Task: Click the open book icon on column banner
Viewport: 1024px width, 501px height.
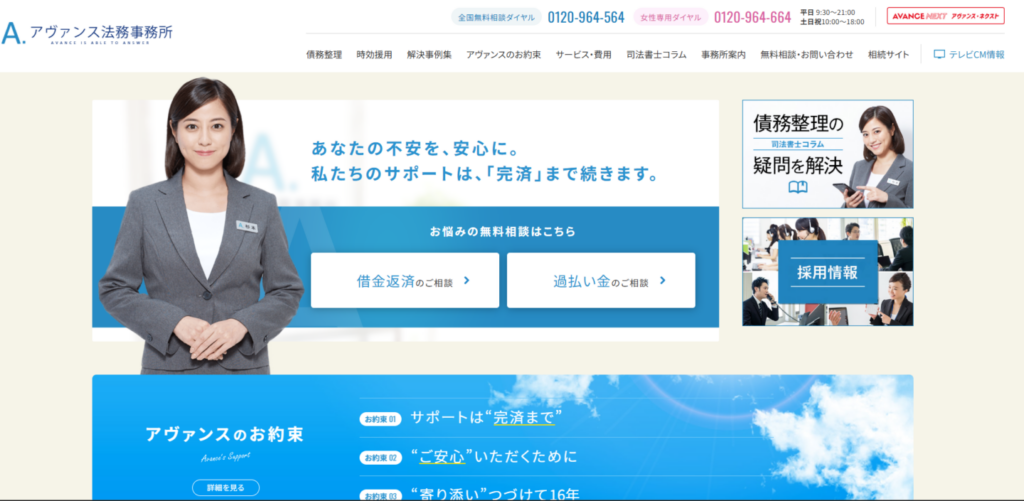Action: pos(797,187)
